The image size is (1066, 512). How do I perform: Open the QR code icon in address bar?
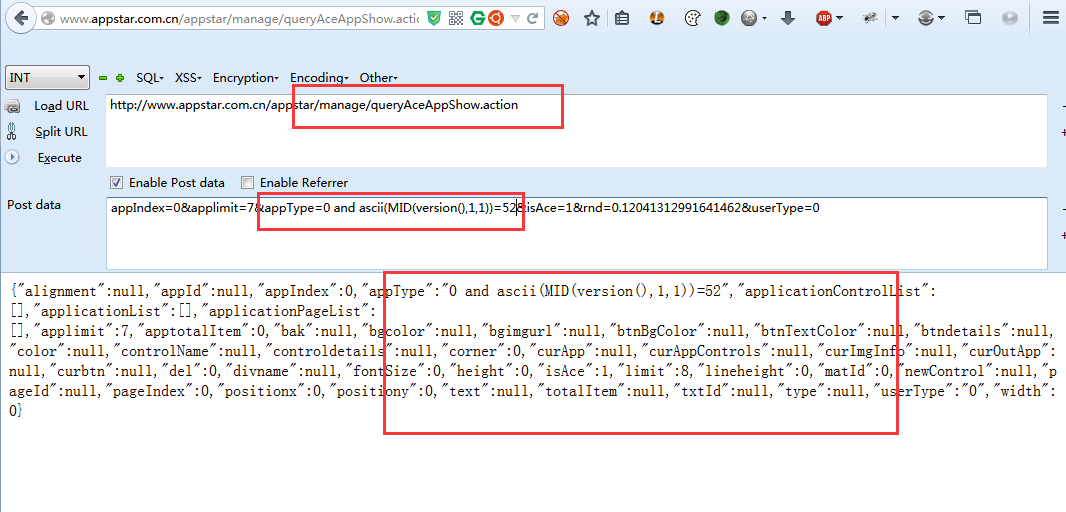[x=456, y=19]
